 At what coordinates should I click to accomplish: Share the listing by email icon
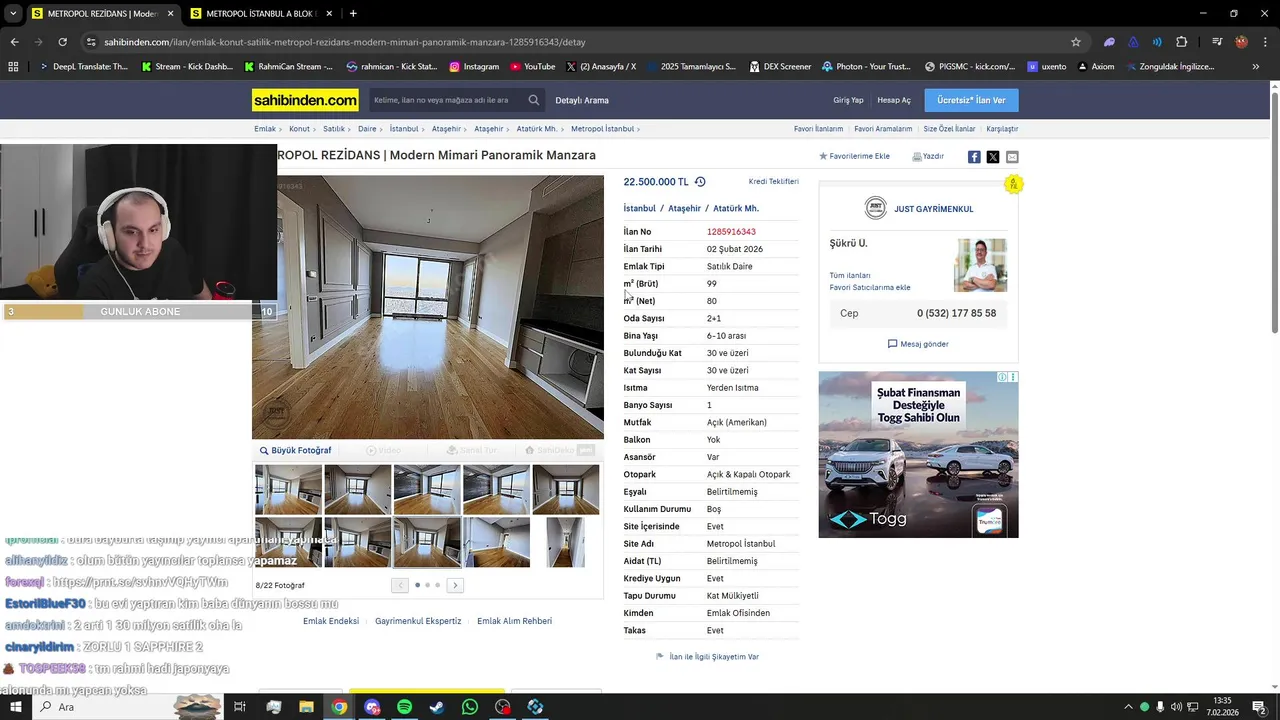(1012, 157)
